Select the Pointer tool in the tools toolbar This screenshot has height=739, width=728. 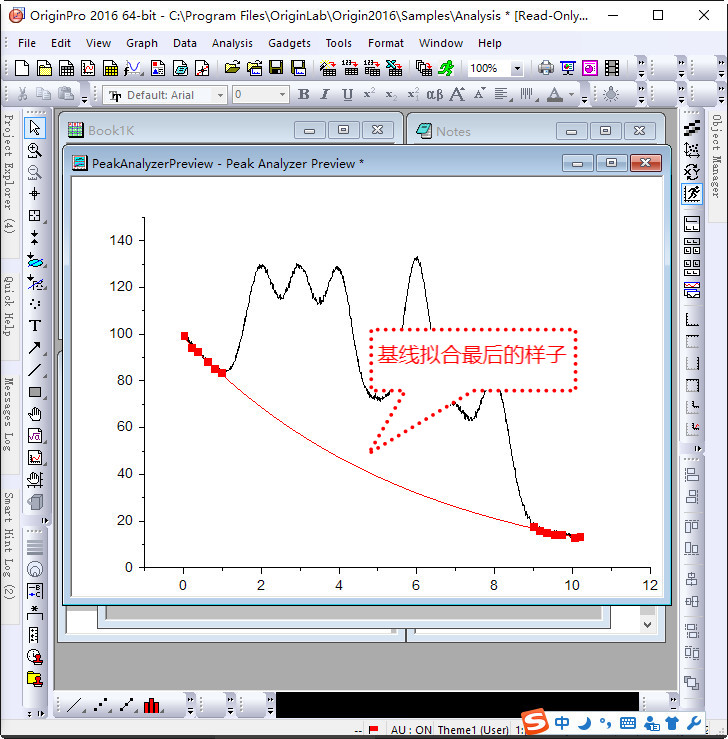[35, 128]
